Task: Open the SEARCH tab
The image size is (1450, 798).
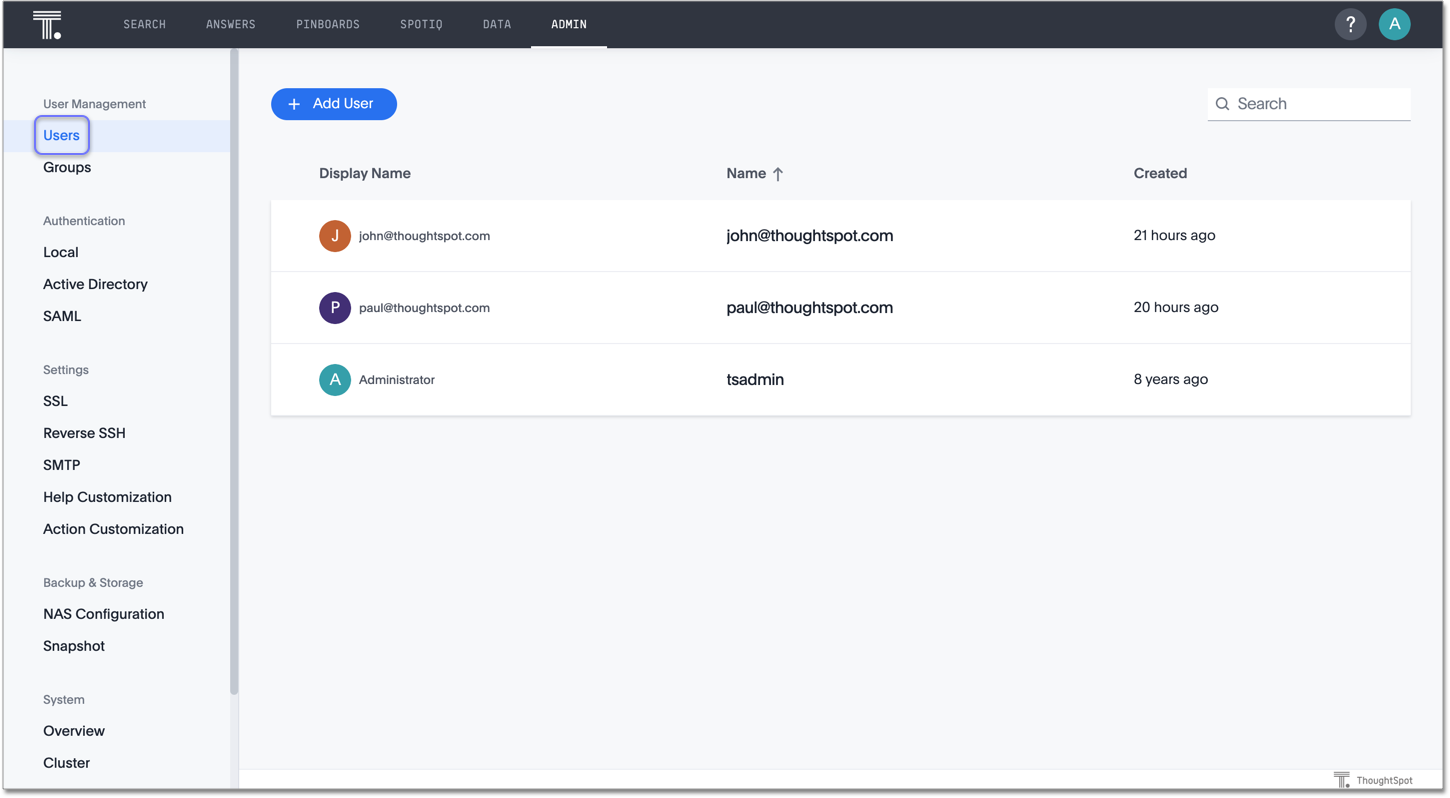Action: [144, 24]
